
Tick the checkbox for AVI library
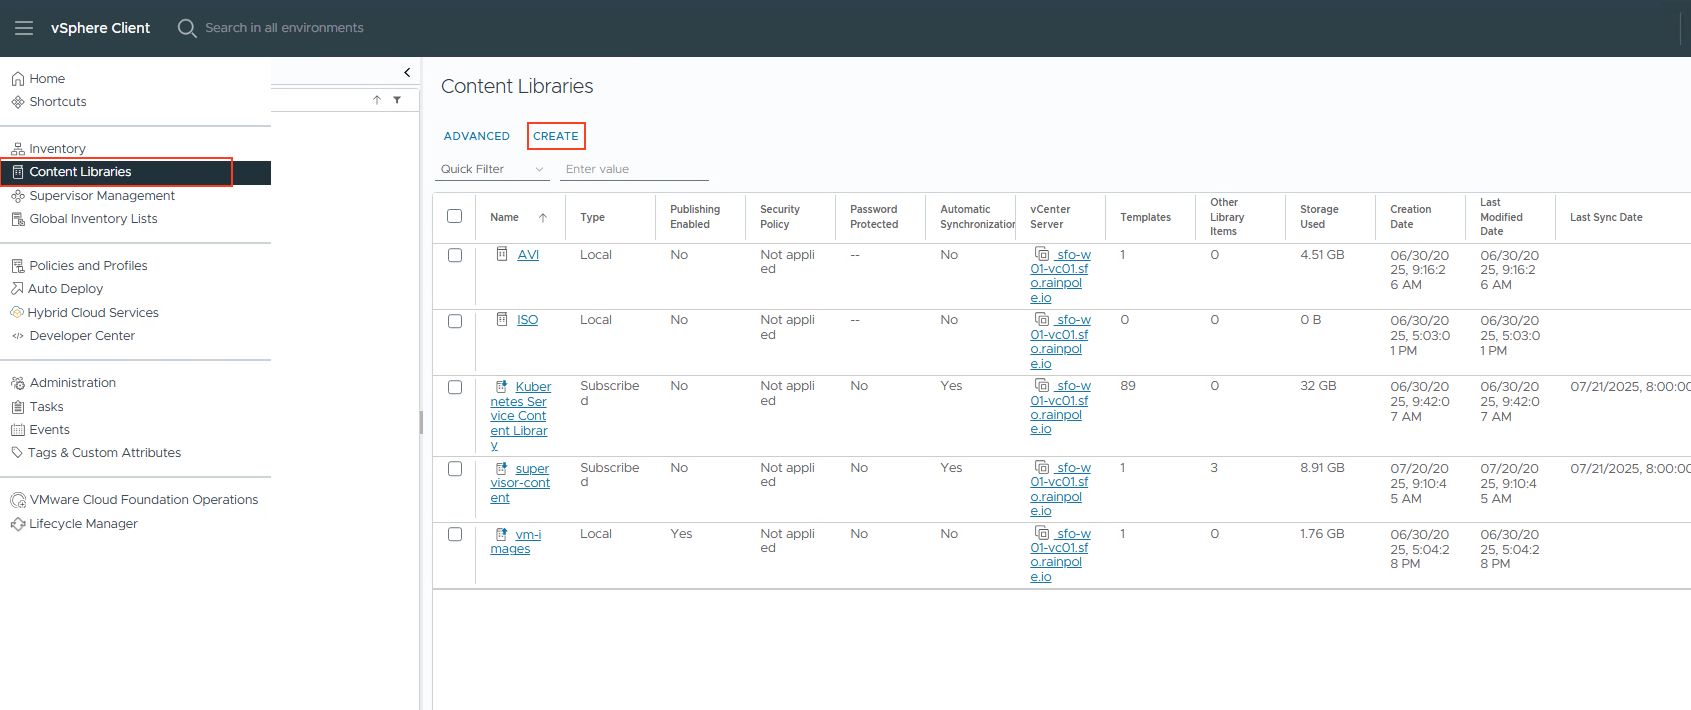(x=455, y=256)
